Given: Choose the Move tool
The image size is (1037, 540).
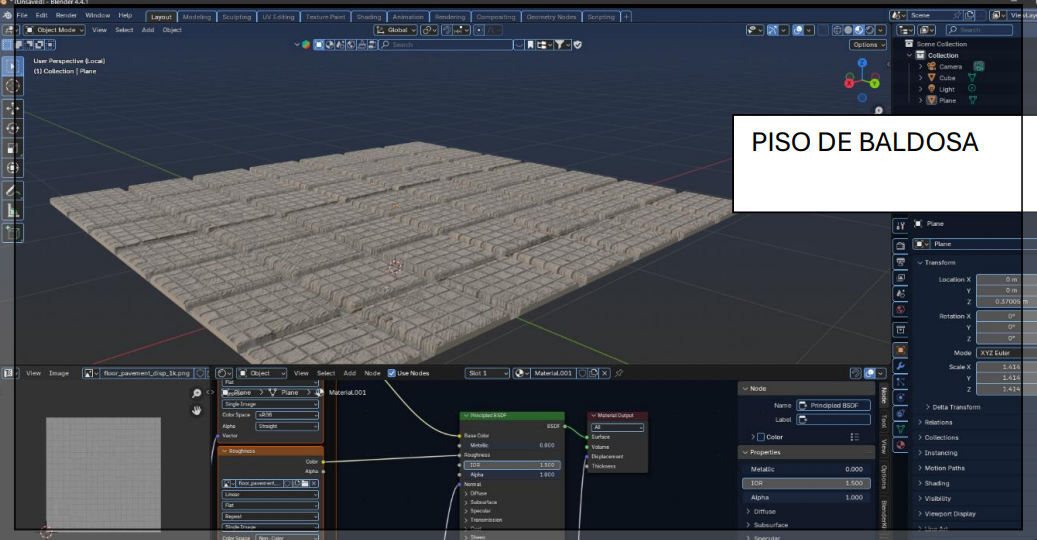Looking at the screenshot, I should tap(13, 109).
